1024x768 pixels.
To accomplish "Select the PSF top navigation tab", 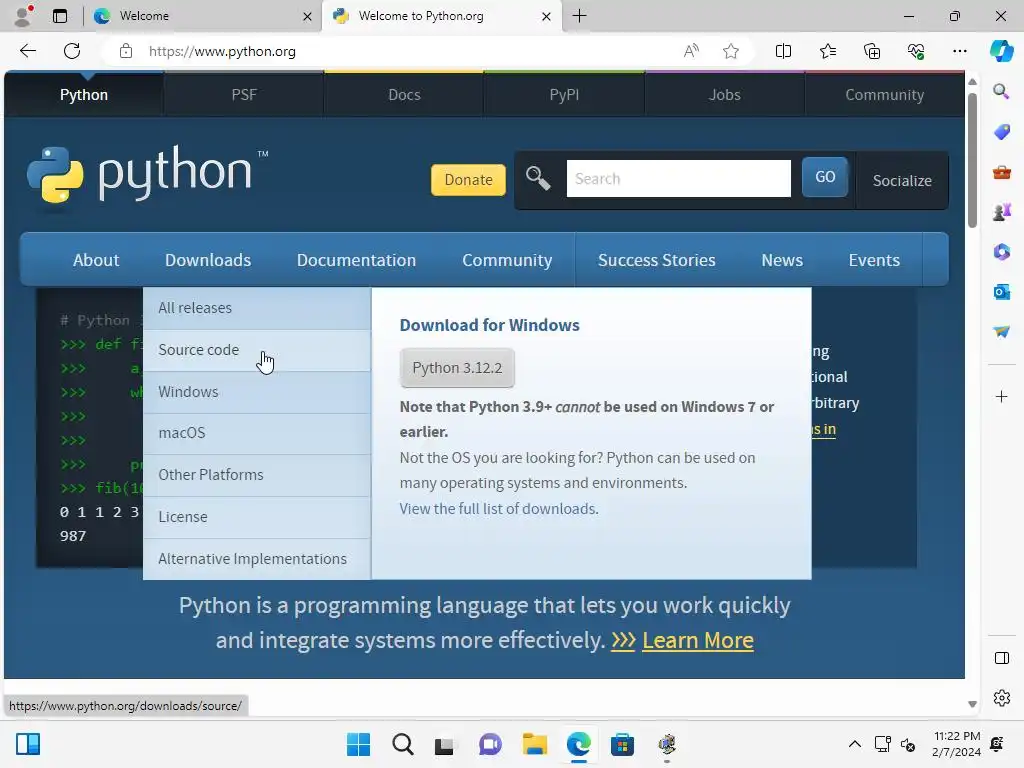I will pos(244,95).
